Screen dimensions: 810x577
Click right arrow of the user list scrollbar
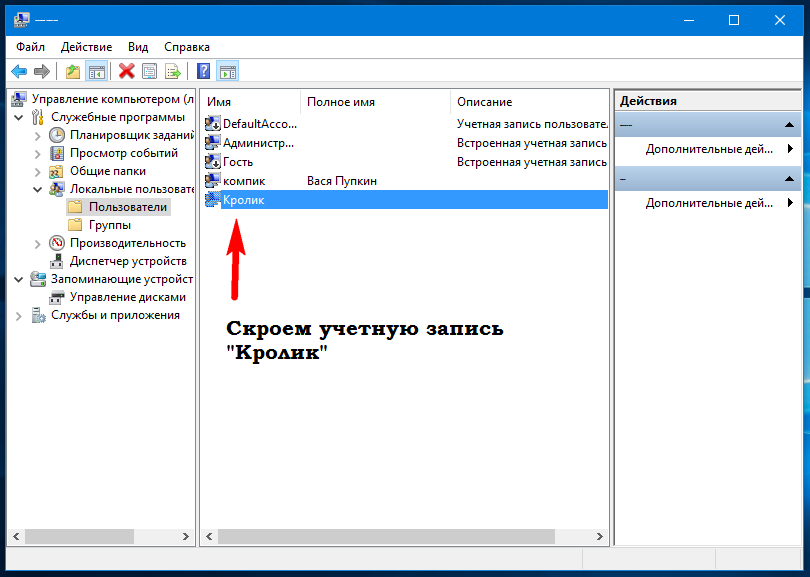tap(599, 536)
